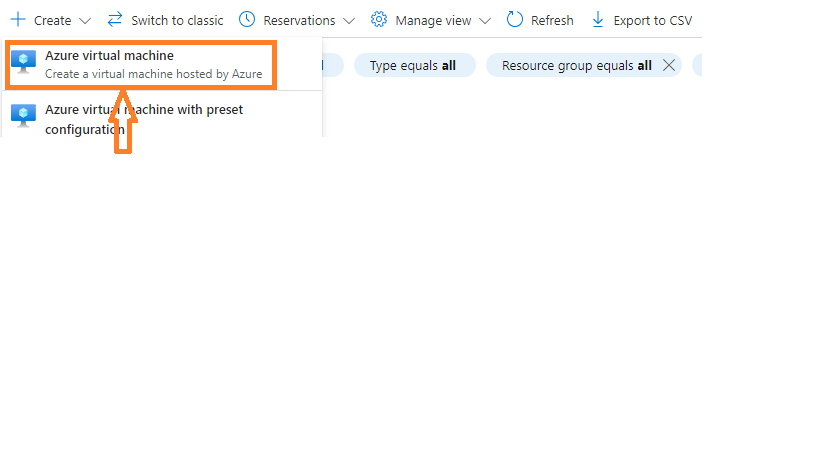The image size is (819, 460).
Task: Click the Azure virtual machine monitor icon
Action: pyautogui.click(x=24, y=61)
